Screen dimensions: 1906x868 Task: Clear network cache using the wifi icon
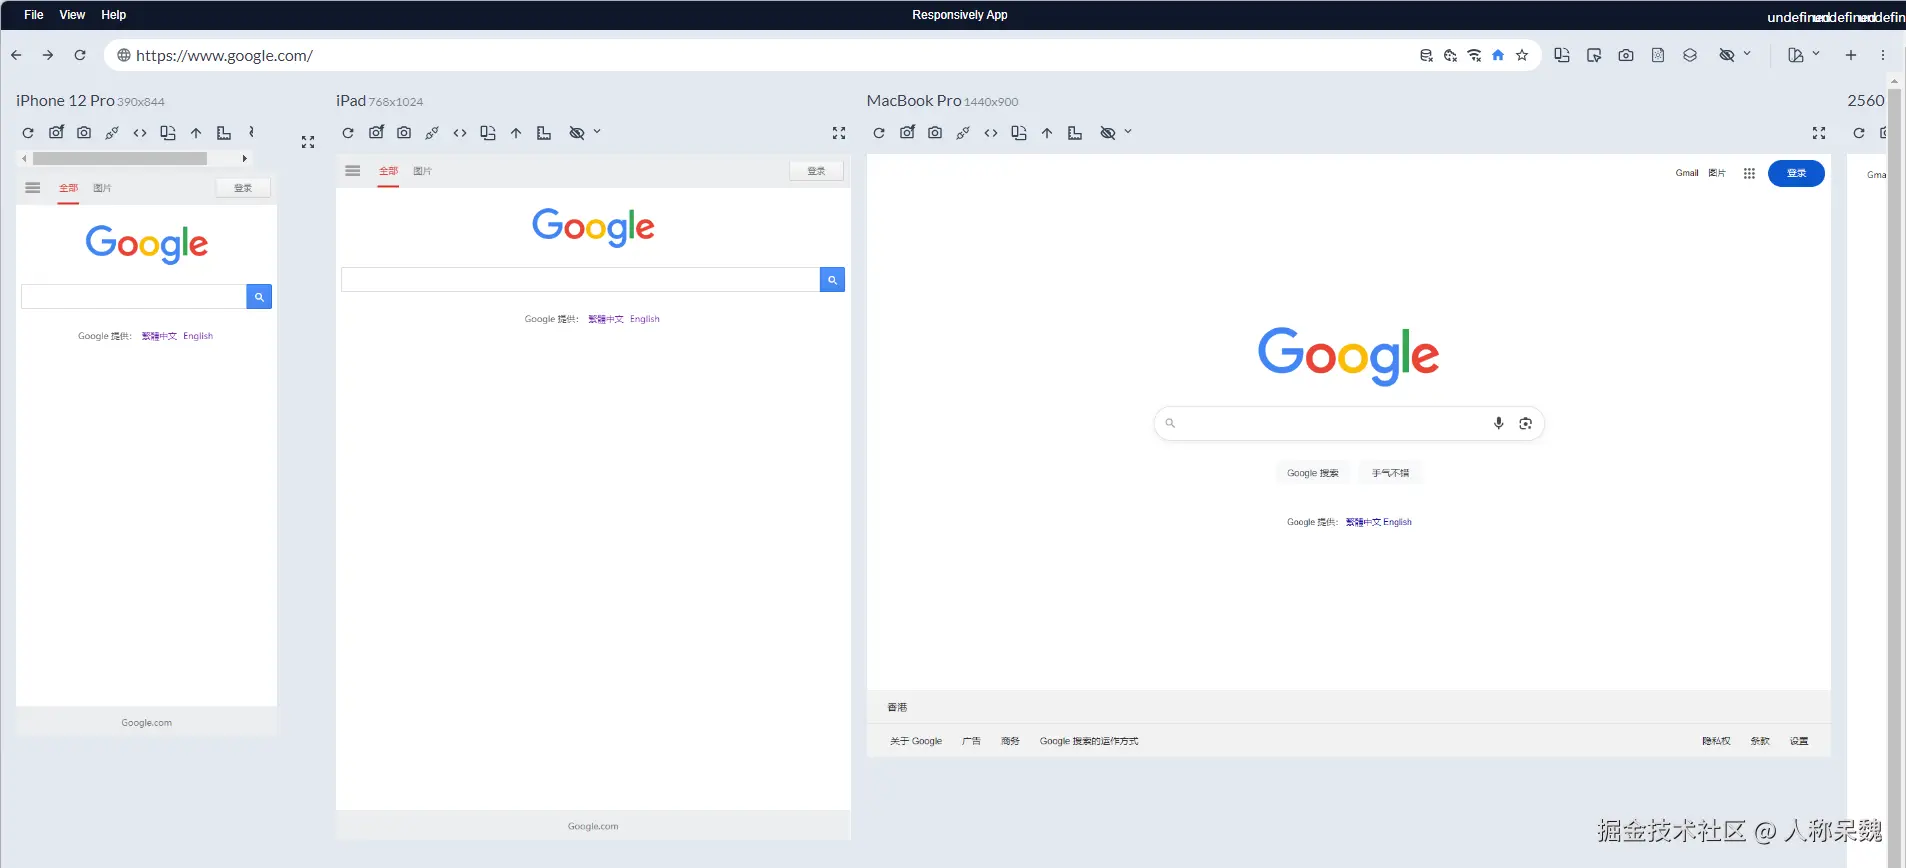[1474, 55]
